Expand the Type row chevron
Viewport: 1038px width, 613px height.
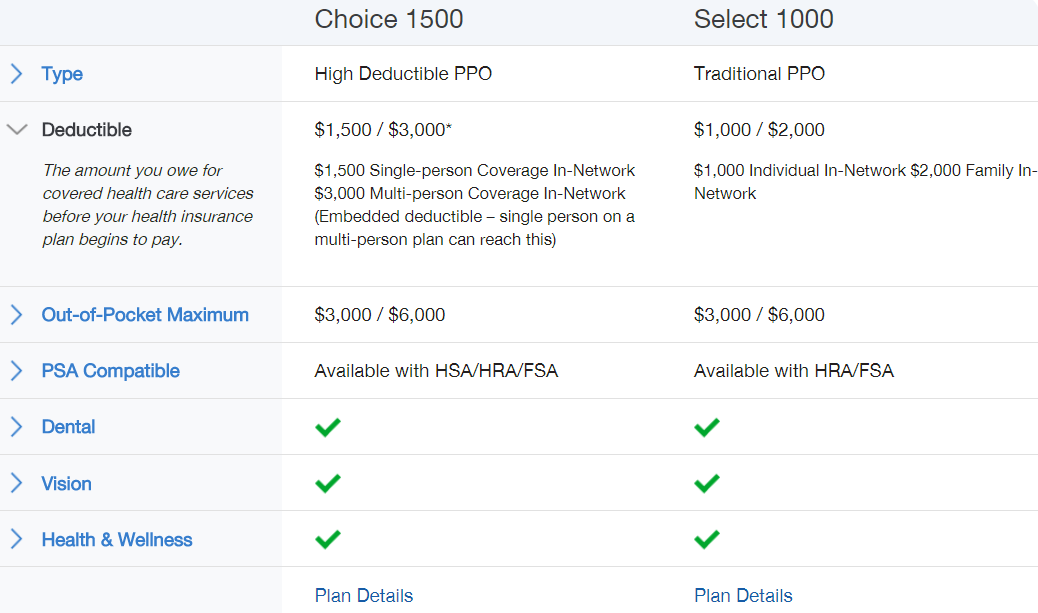(x=16, y=74)
